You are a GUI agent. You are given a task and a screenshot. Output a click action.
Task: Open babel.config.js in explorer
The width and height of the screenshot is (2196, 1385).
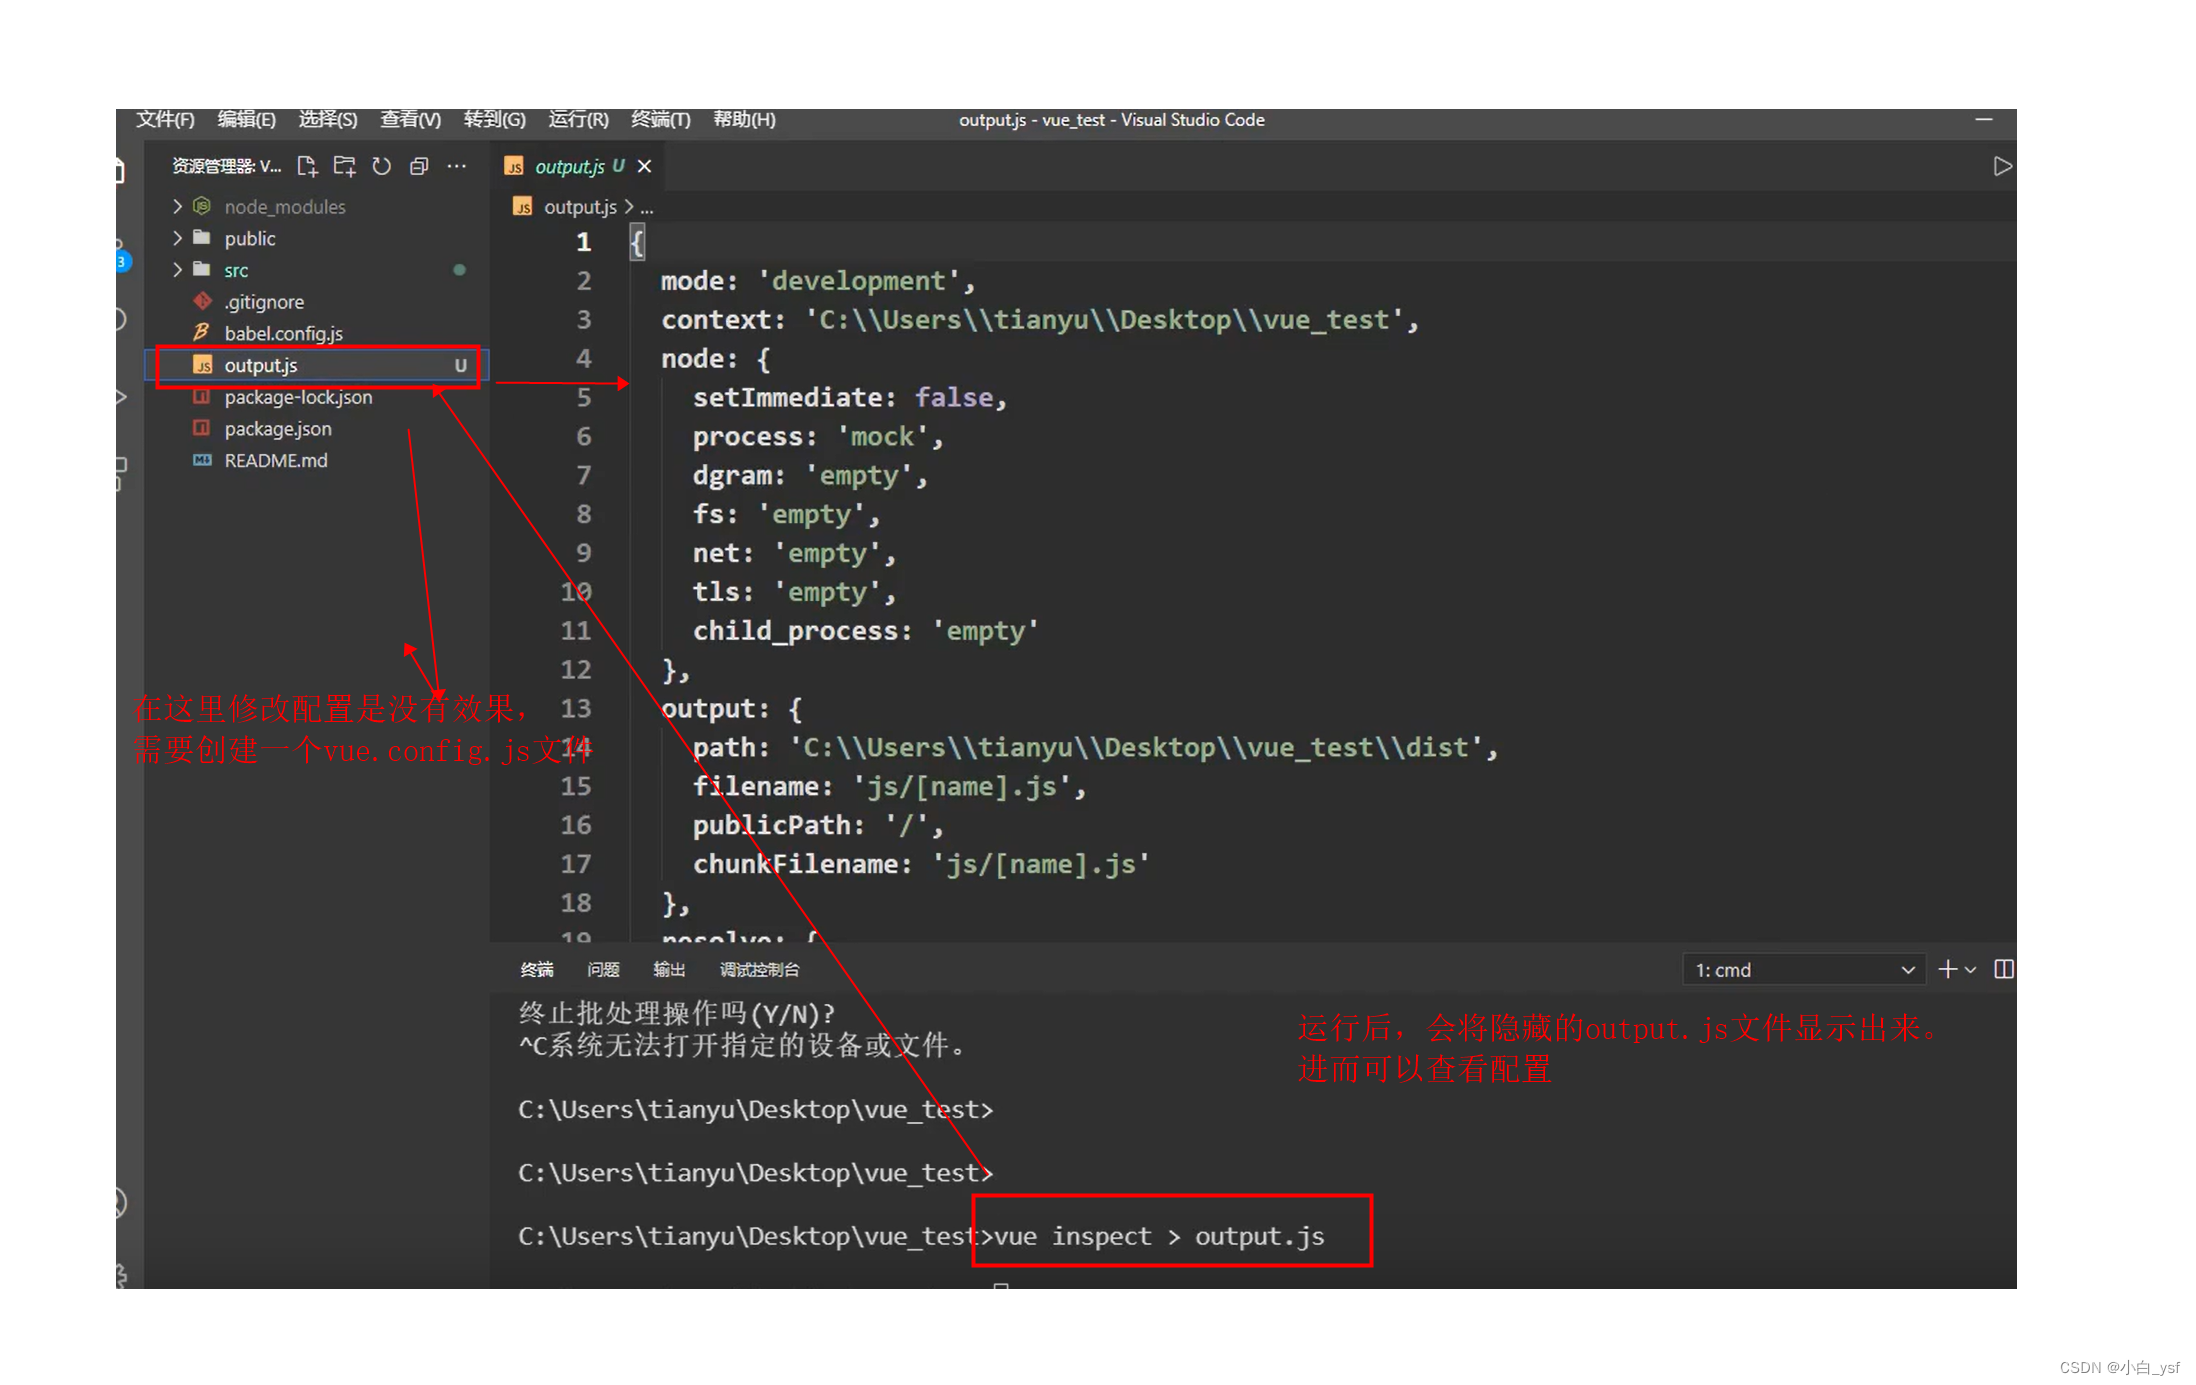point(283,333)
